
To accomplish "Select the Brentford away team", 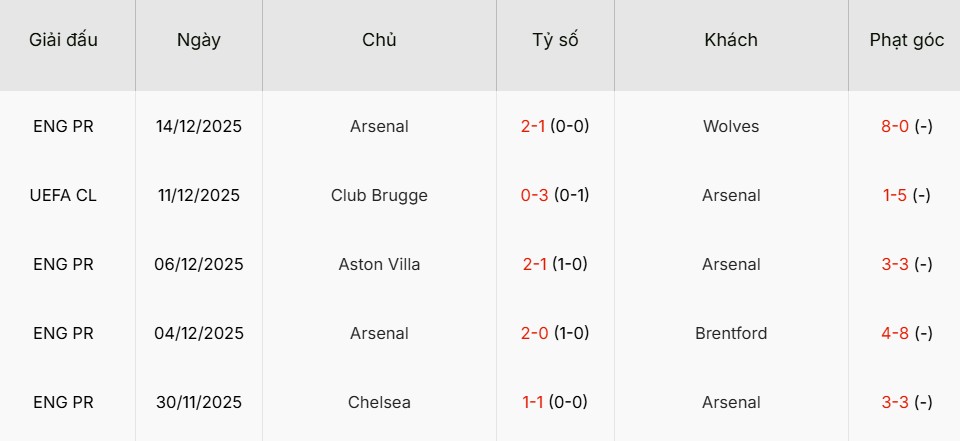I will (x=731, y=333).
